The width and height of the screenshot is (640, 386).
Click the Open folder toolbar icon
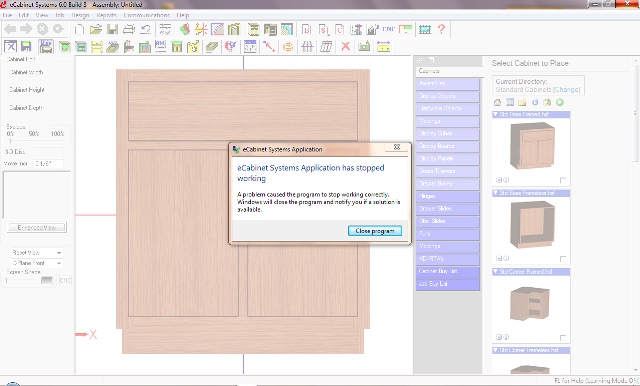(x=96, y=29)
